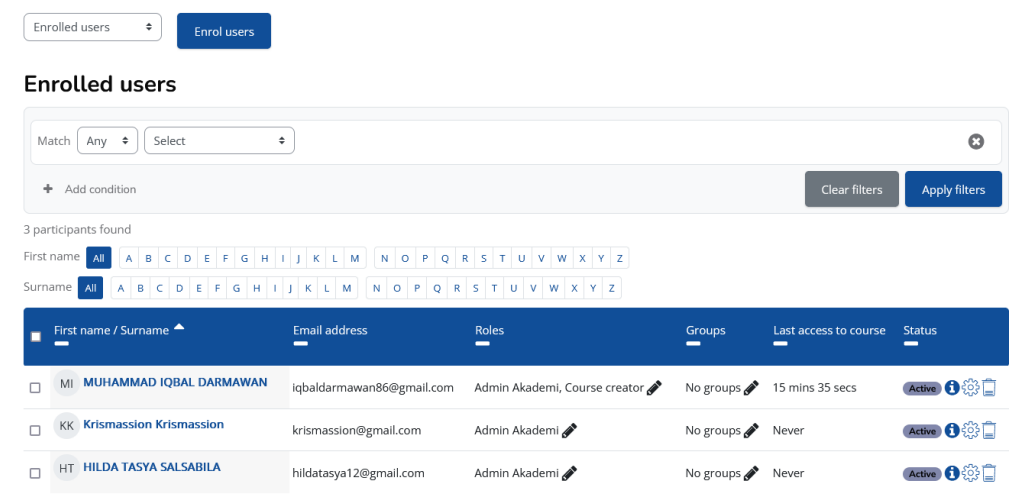This screenshot has width=1025, height=497.
Task: Open the Match Any dropdown
Action: (108, 141)
